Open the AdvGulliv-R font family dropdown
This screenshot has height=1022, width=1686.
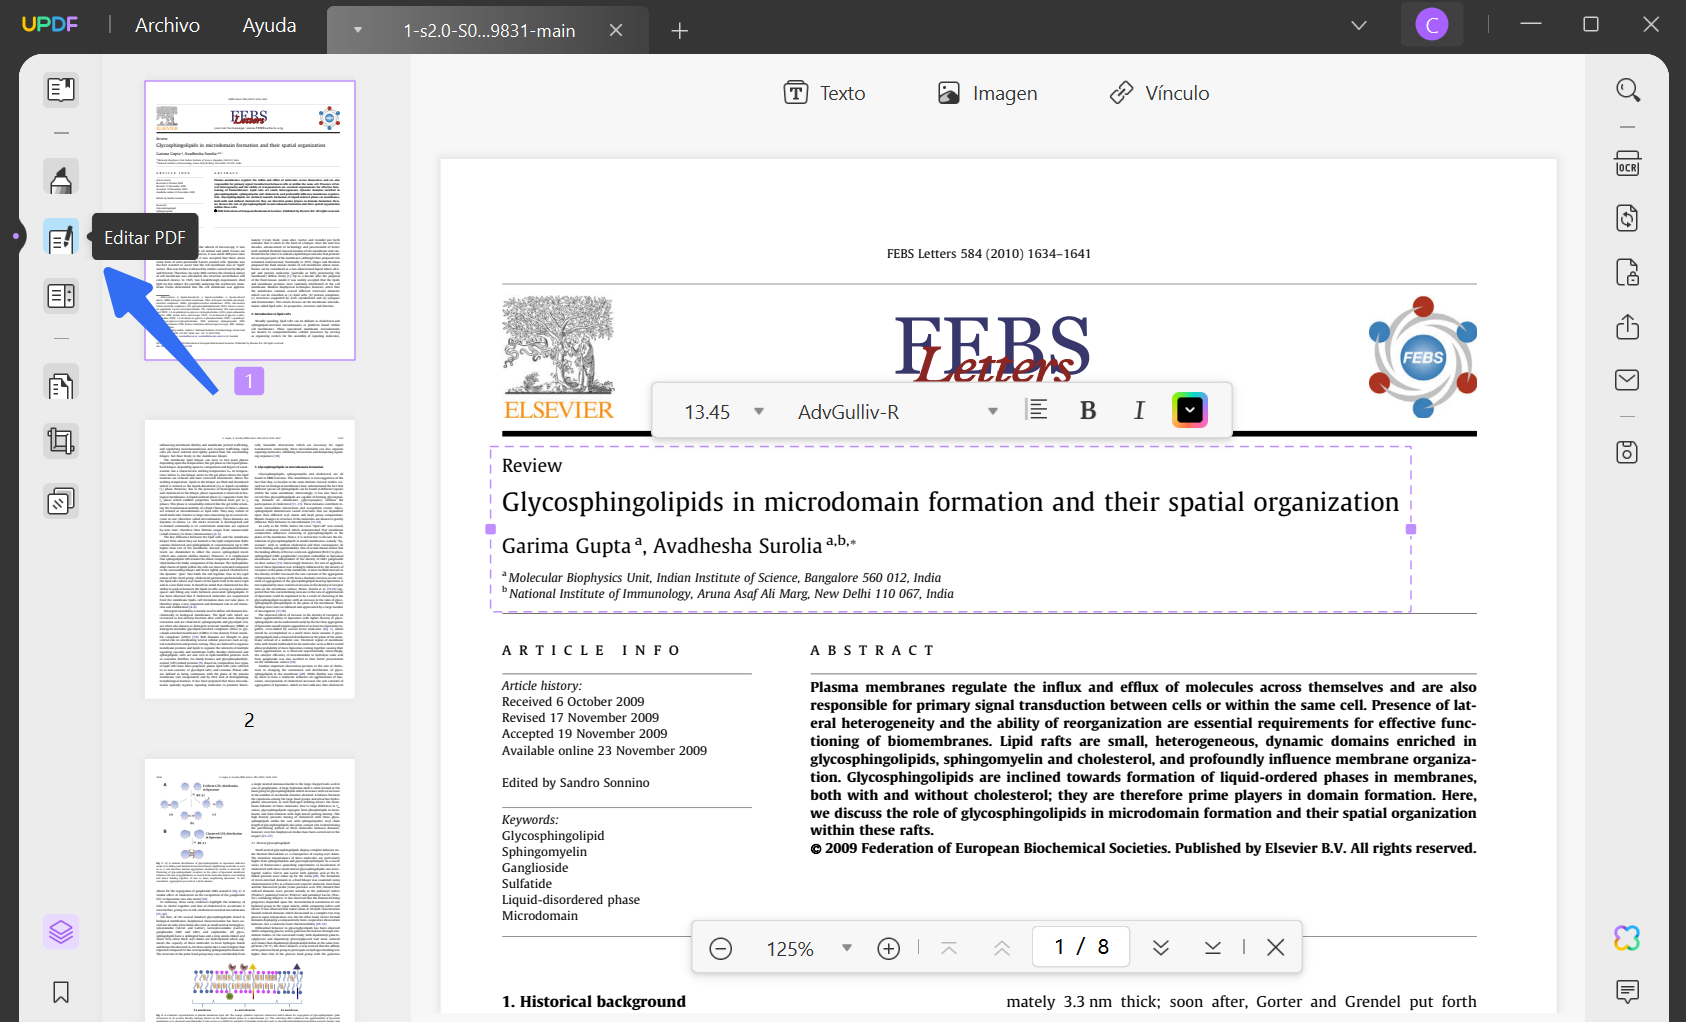(x=993, y=411)
